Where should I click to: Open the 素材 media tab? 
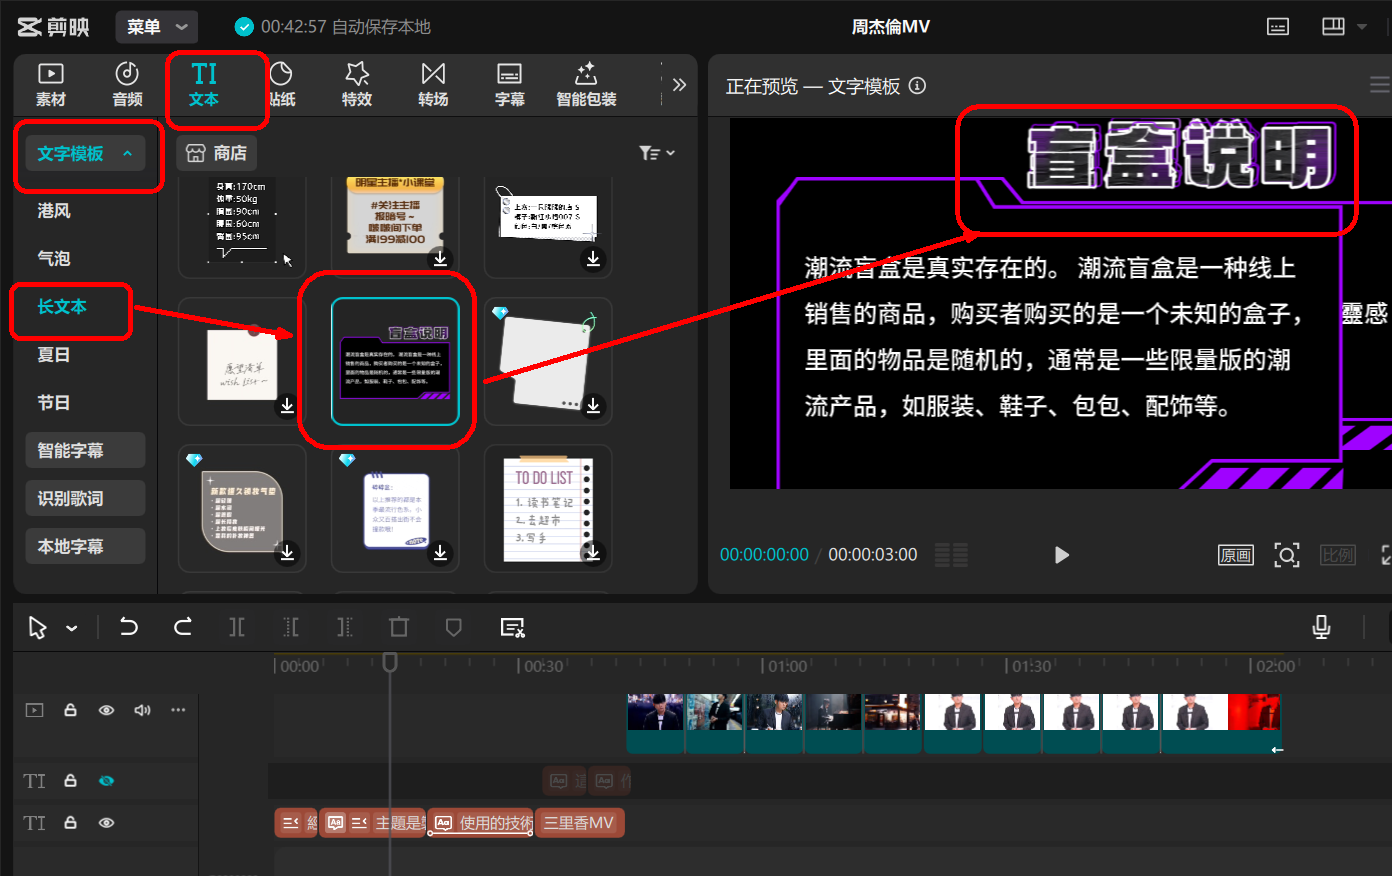51,84
